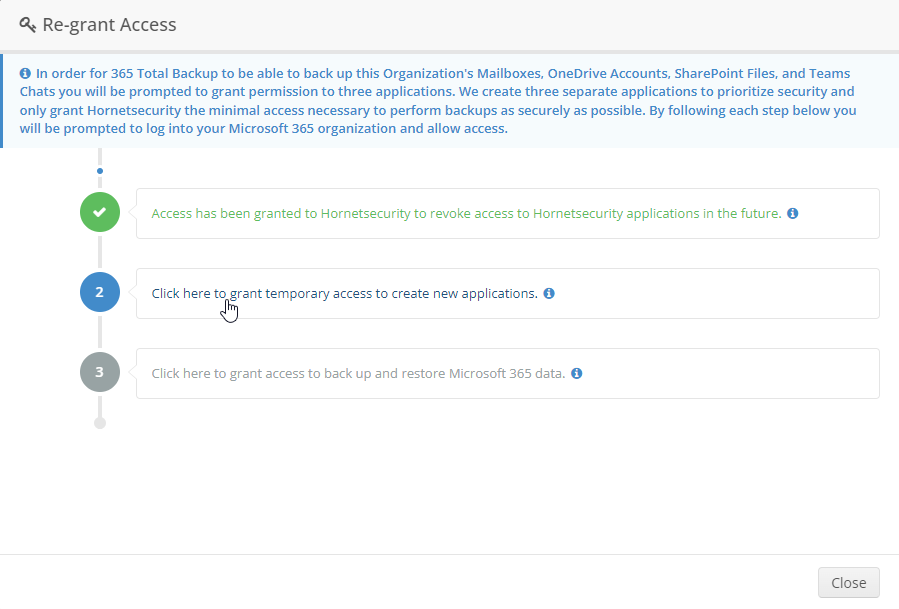Click the Re-grant Access dialog title
The image size is (899, 609).
pyautogui.click(x=110, y=24)
